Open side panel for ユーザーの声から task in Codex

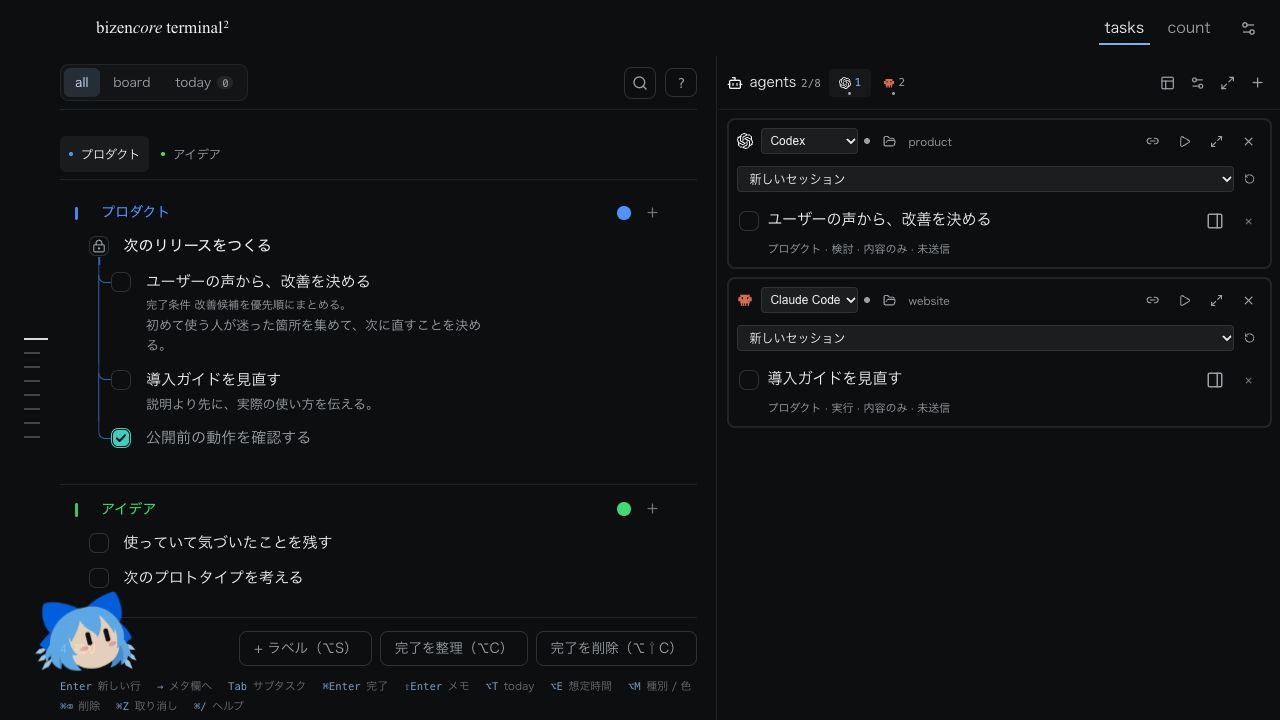1215,221
